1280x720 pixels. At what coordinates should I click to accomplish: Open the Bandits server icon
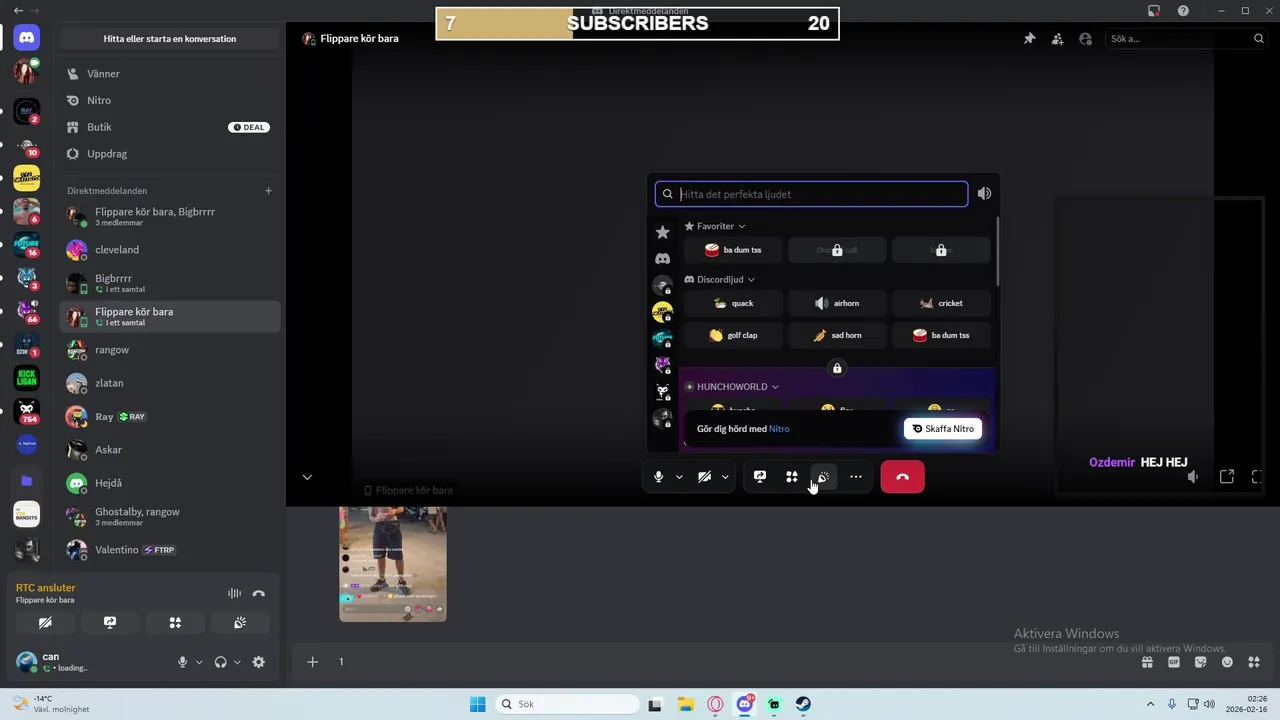click(x=27, y=514)
